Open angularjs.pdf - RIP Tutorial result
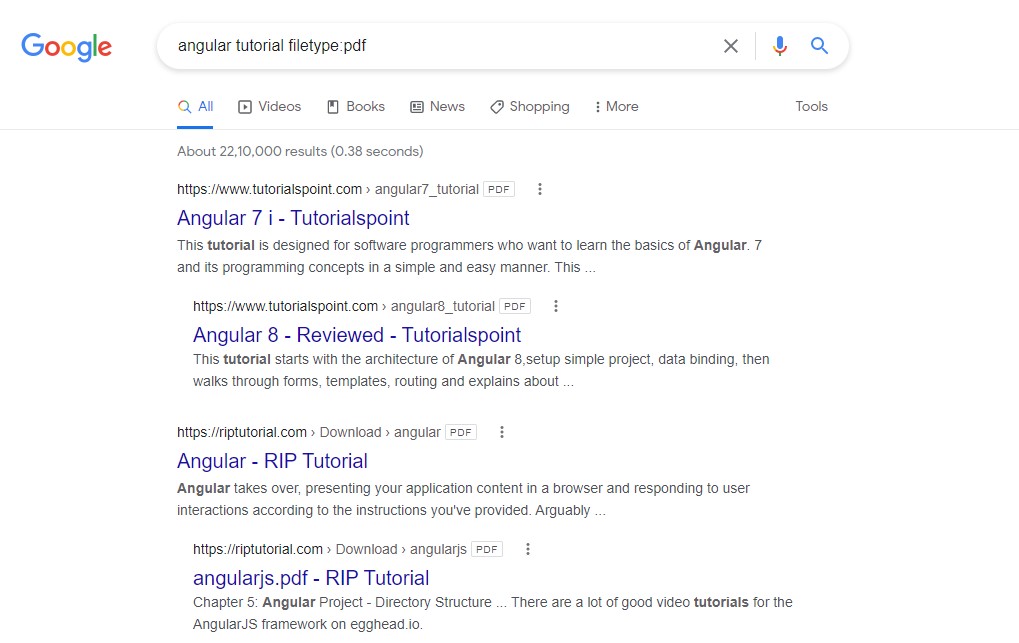The width and height of the screenshot is (1019, 643). [x=311, y=578]
